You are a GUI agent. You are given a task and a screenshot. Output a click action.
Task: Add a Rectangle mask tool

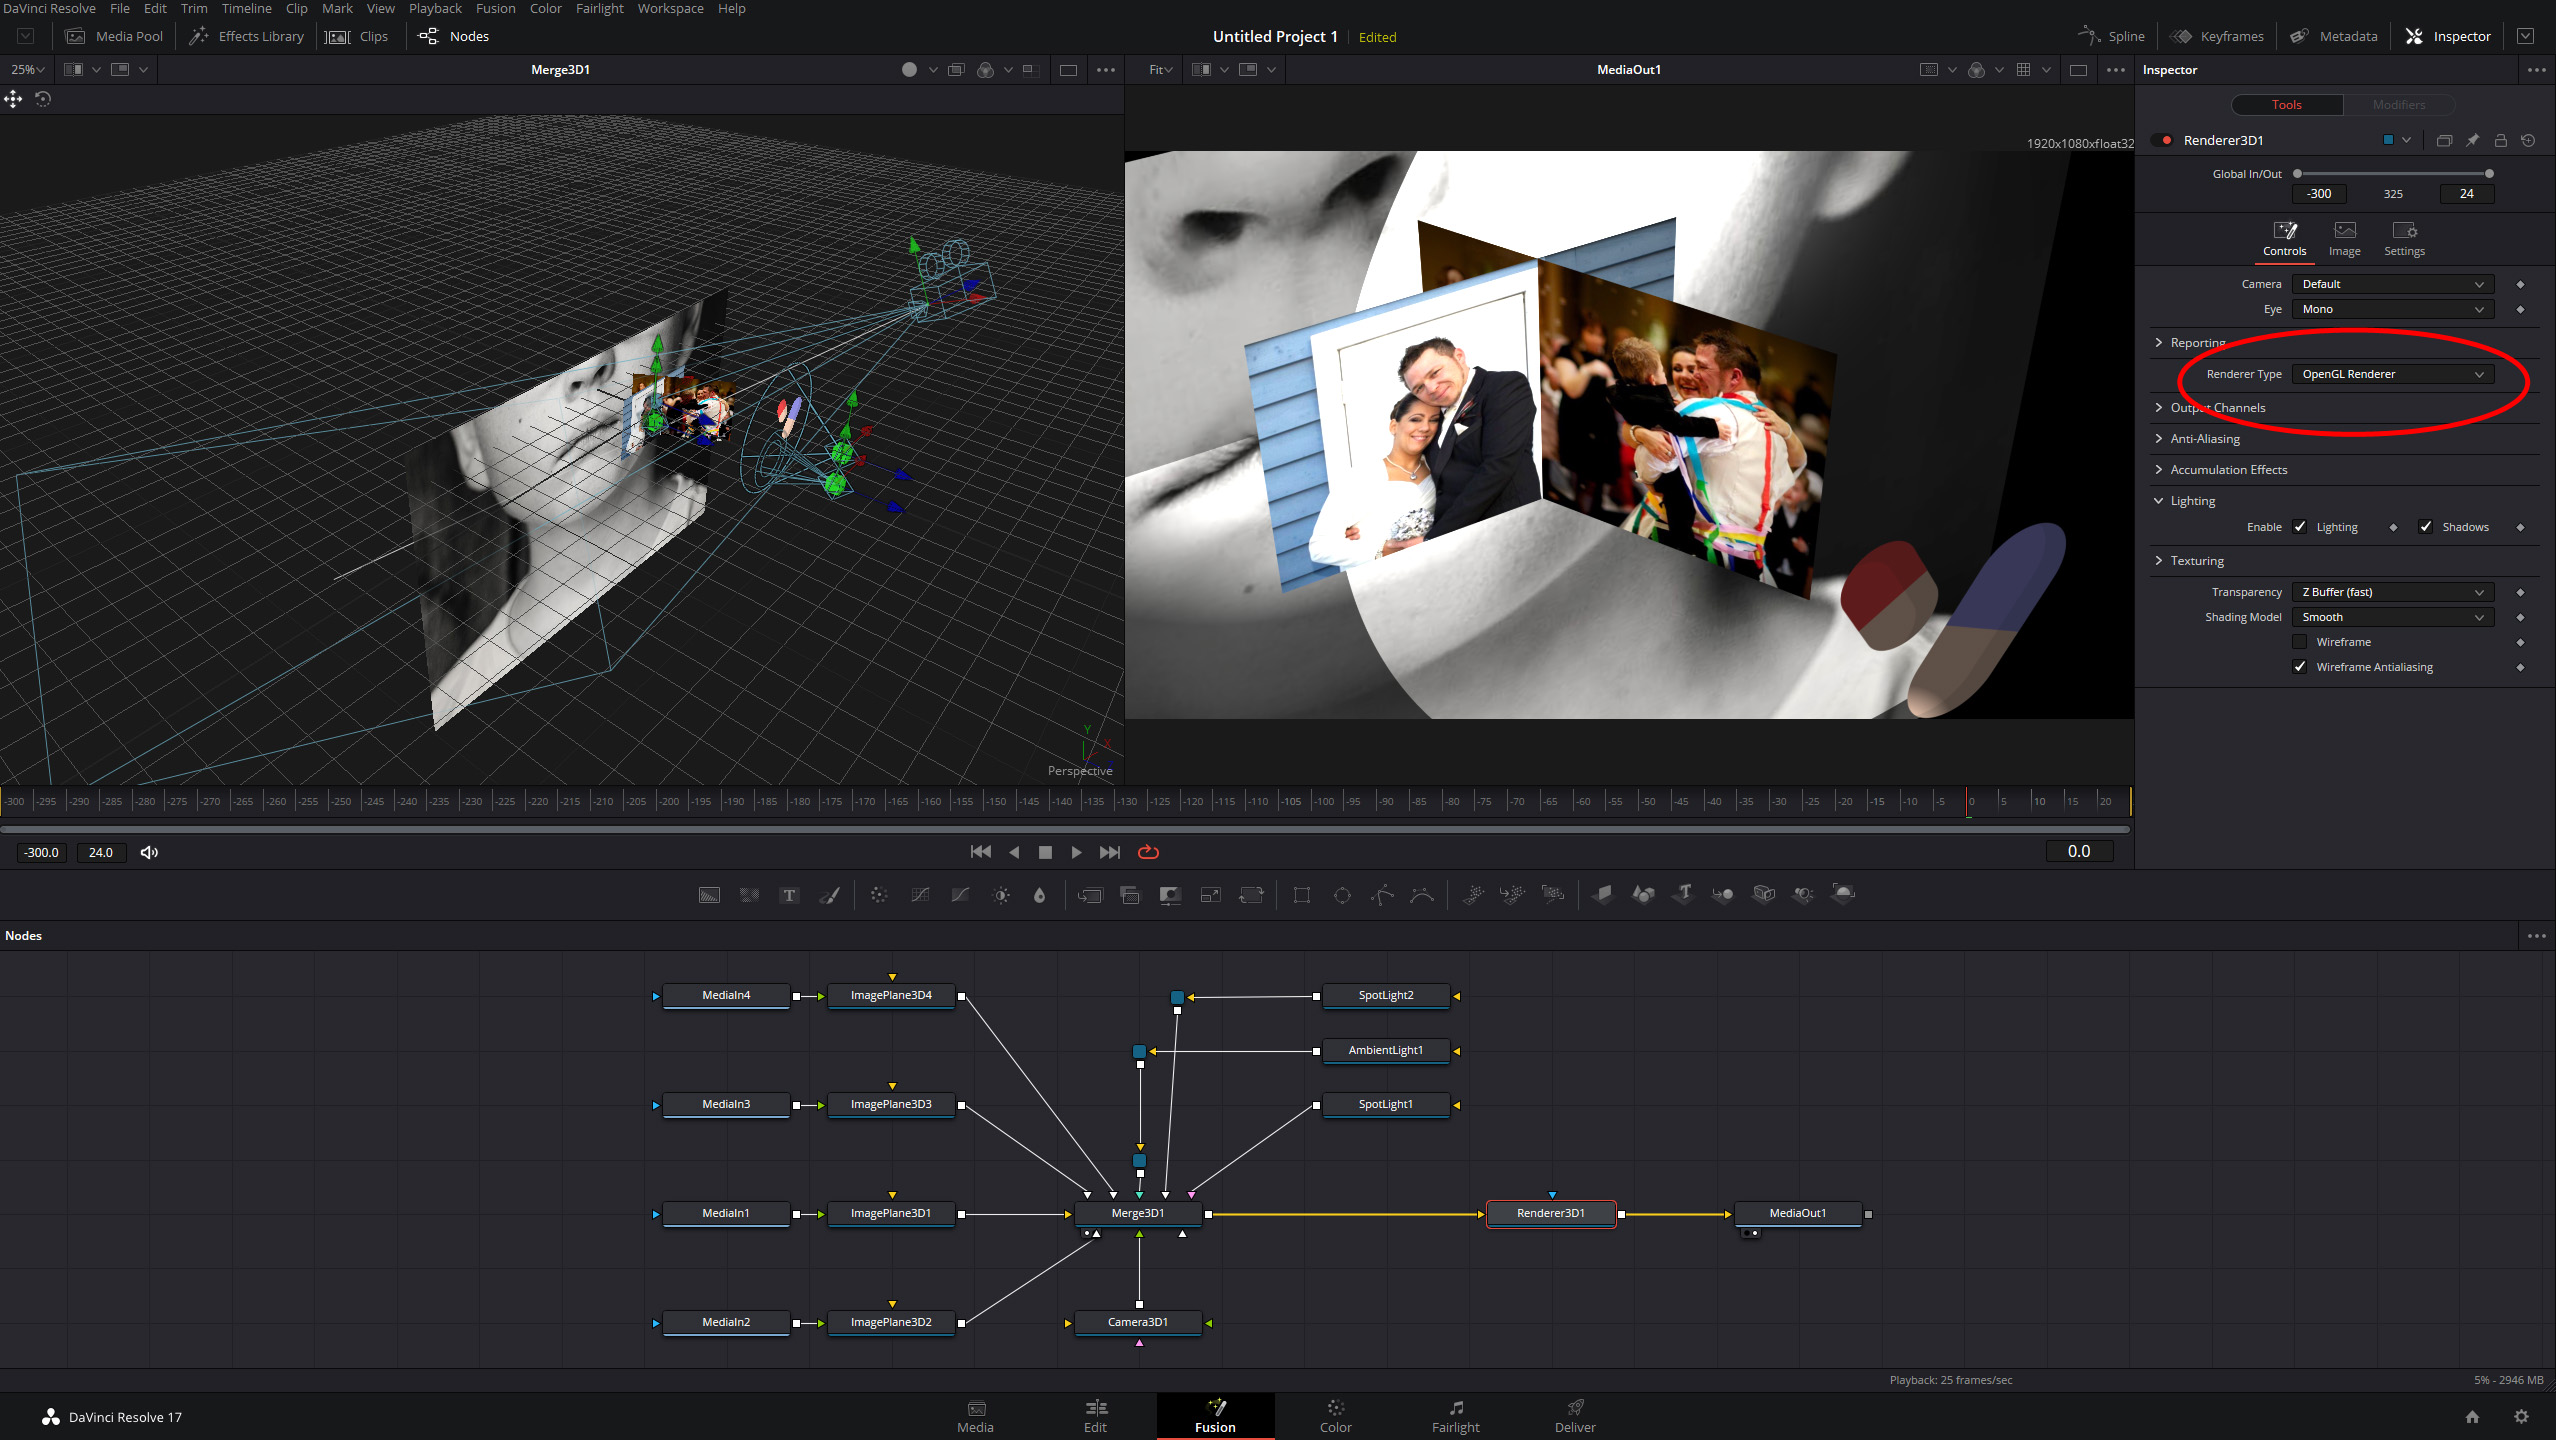[x=1301, y=895]
